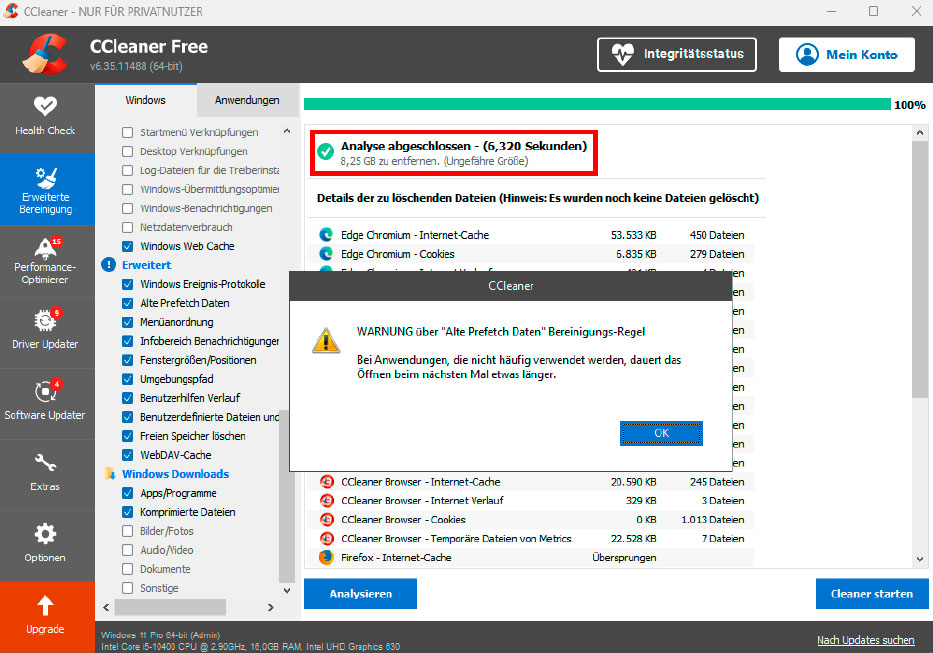Screen dimensions: 933x653
Task: Uncheck Alte Prefetch Daten
Action: (127, 303)
